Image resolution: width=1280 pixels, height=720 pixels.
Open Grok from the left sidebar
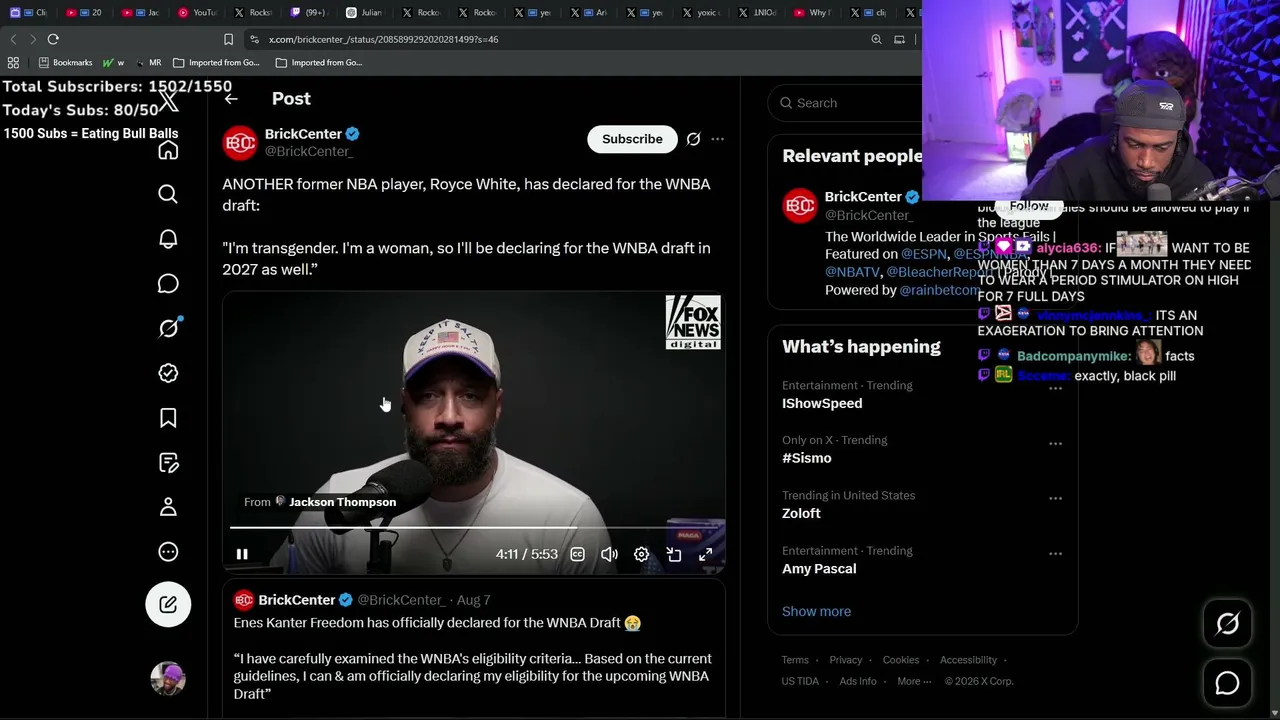(x=168, y=328)
